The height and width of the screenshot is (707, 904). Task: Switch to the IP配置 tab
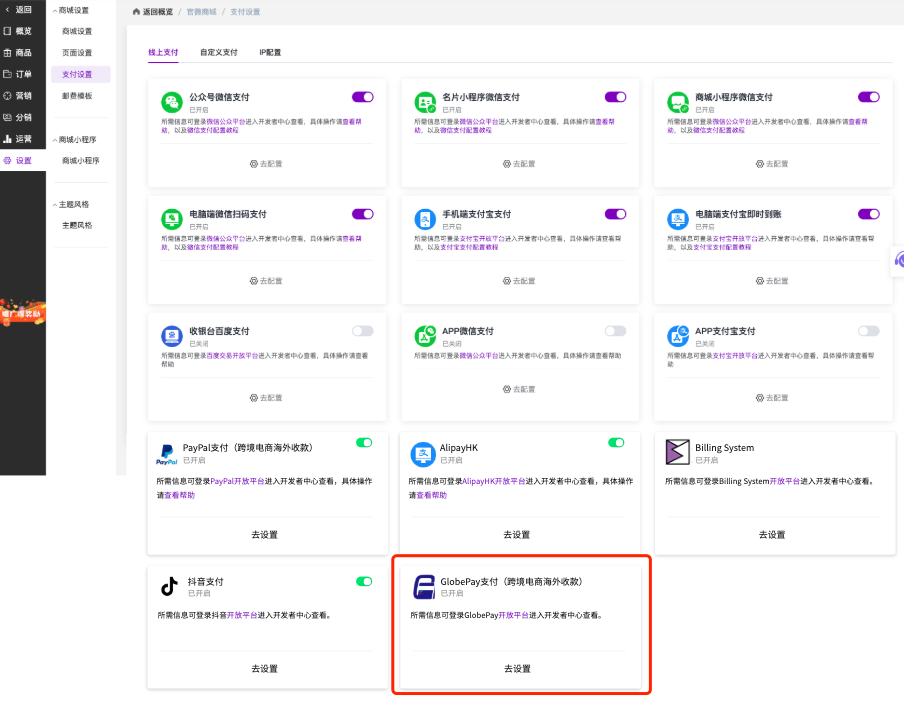click(x=270, y=52)
